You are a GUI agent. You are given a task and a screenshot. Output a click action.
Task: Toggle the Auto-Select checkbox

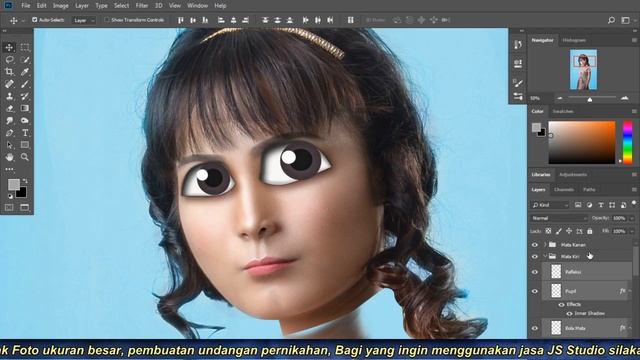[x=35, y=20]
